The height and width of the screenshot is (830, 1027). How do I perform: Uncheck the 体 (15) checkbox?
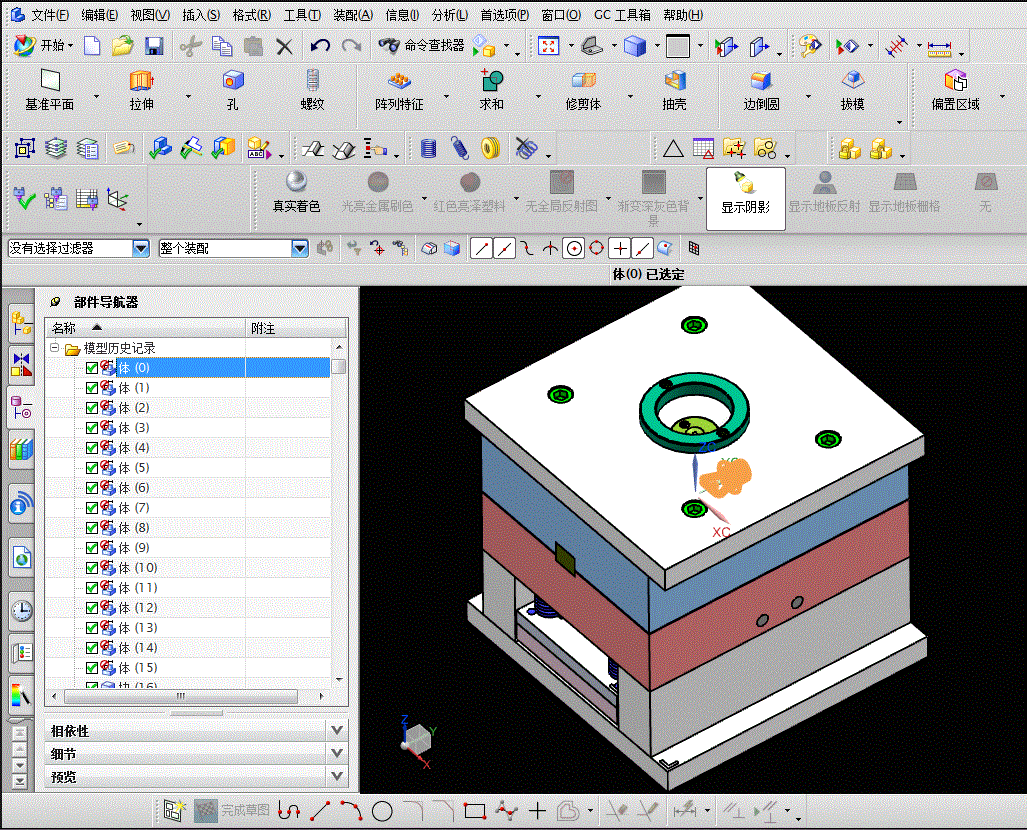92,668
